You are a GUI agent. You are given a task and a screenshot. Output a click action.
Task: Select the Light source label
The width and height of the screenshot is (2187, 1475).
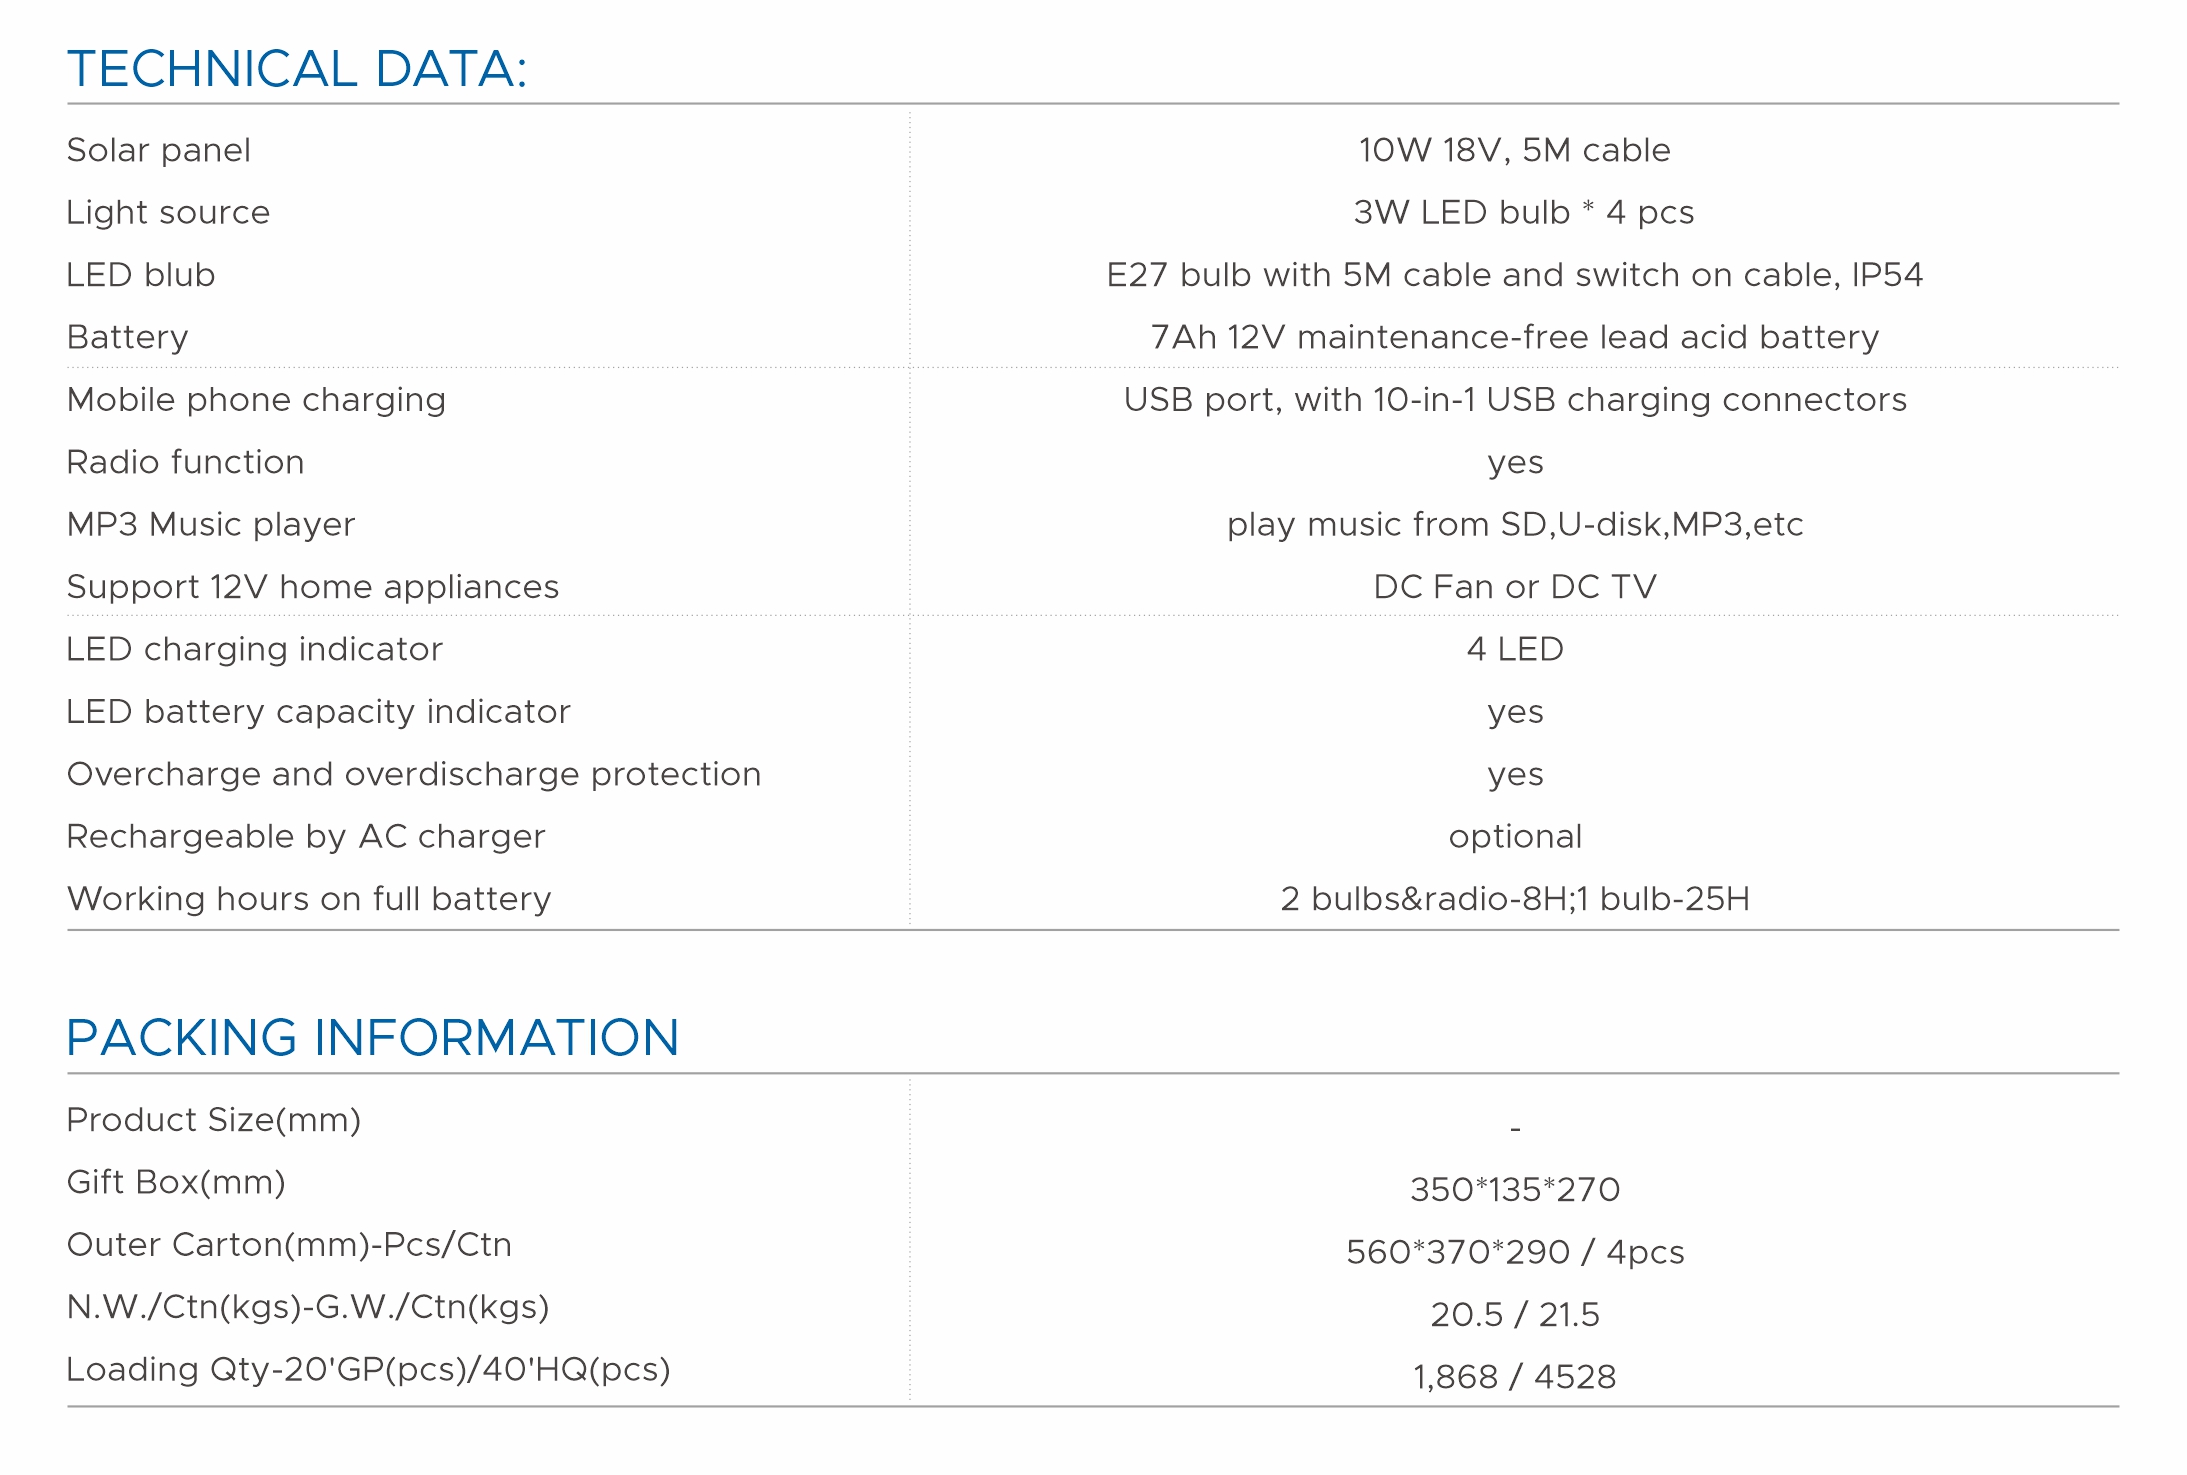pos(168,212)
